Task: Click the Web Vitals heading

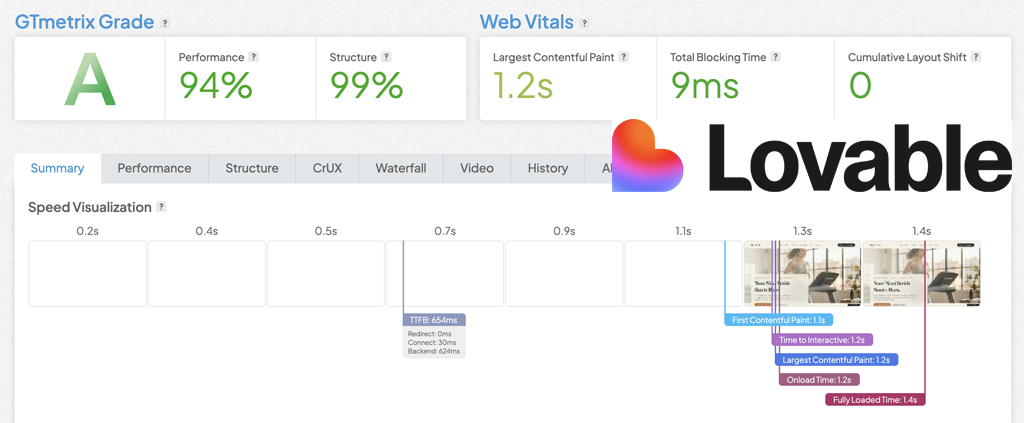Action: click(x=526, y=22)
